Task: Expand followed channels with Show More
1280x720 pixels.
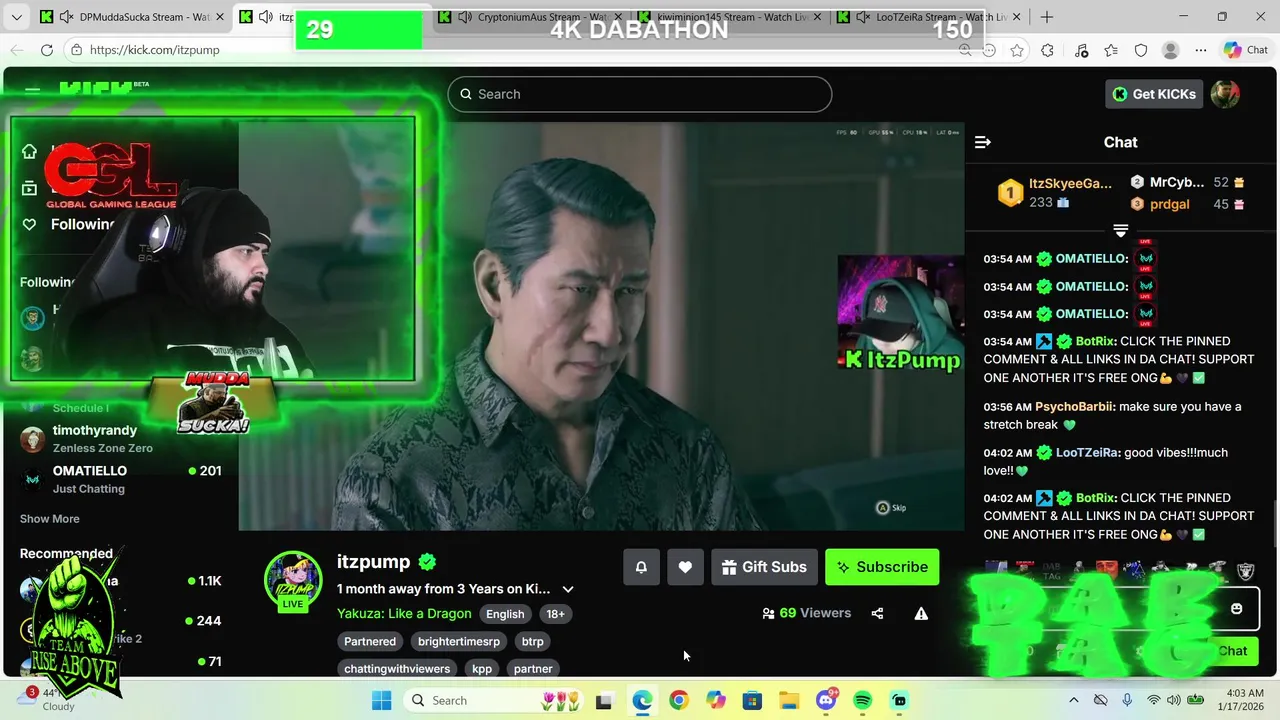Action: click(x=49, y=519)
